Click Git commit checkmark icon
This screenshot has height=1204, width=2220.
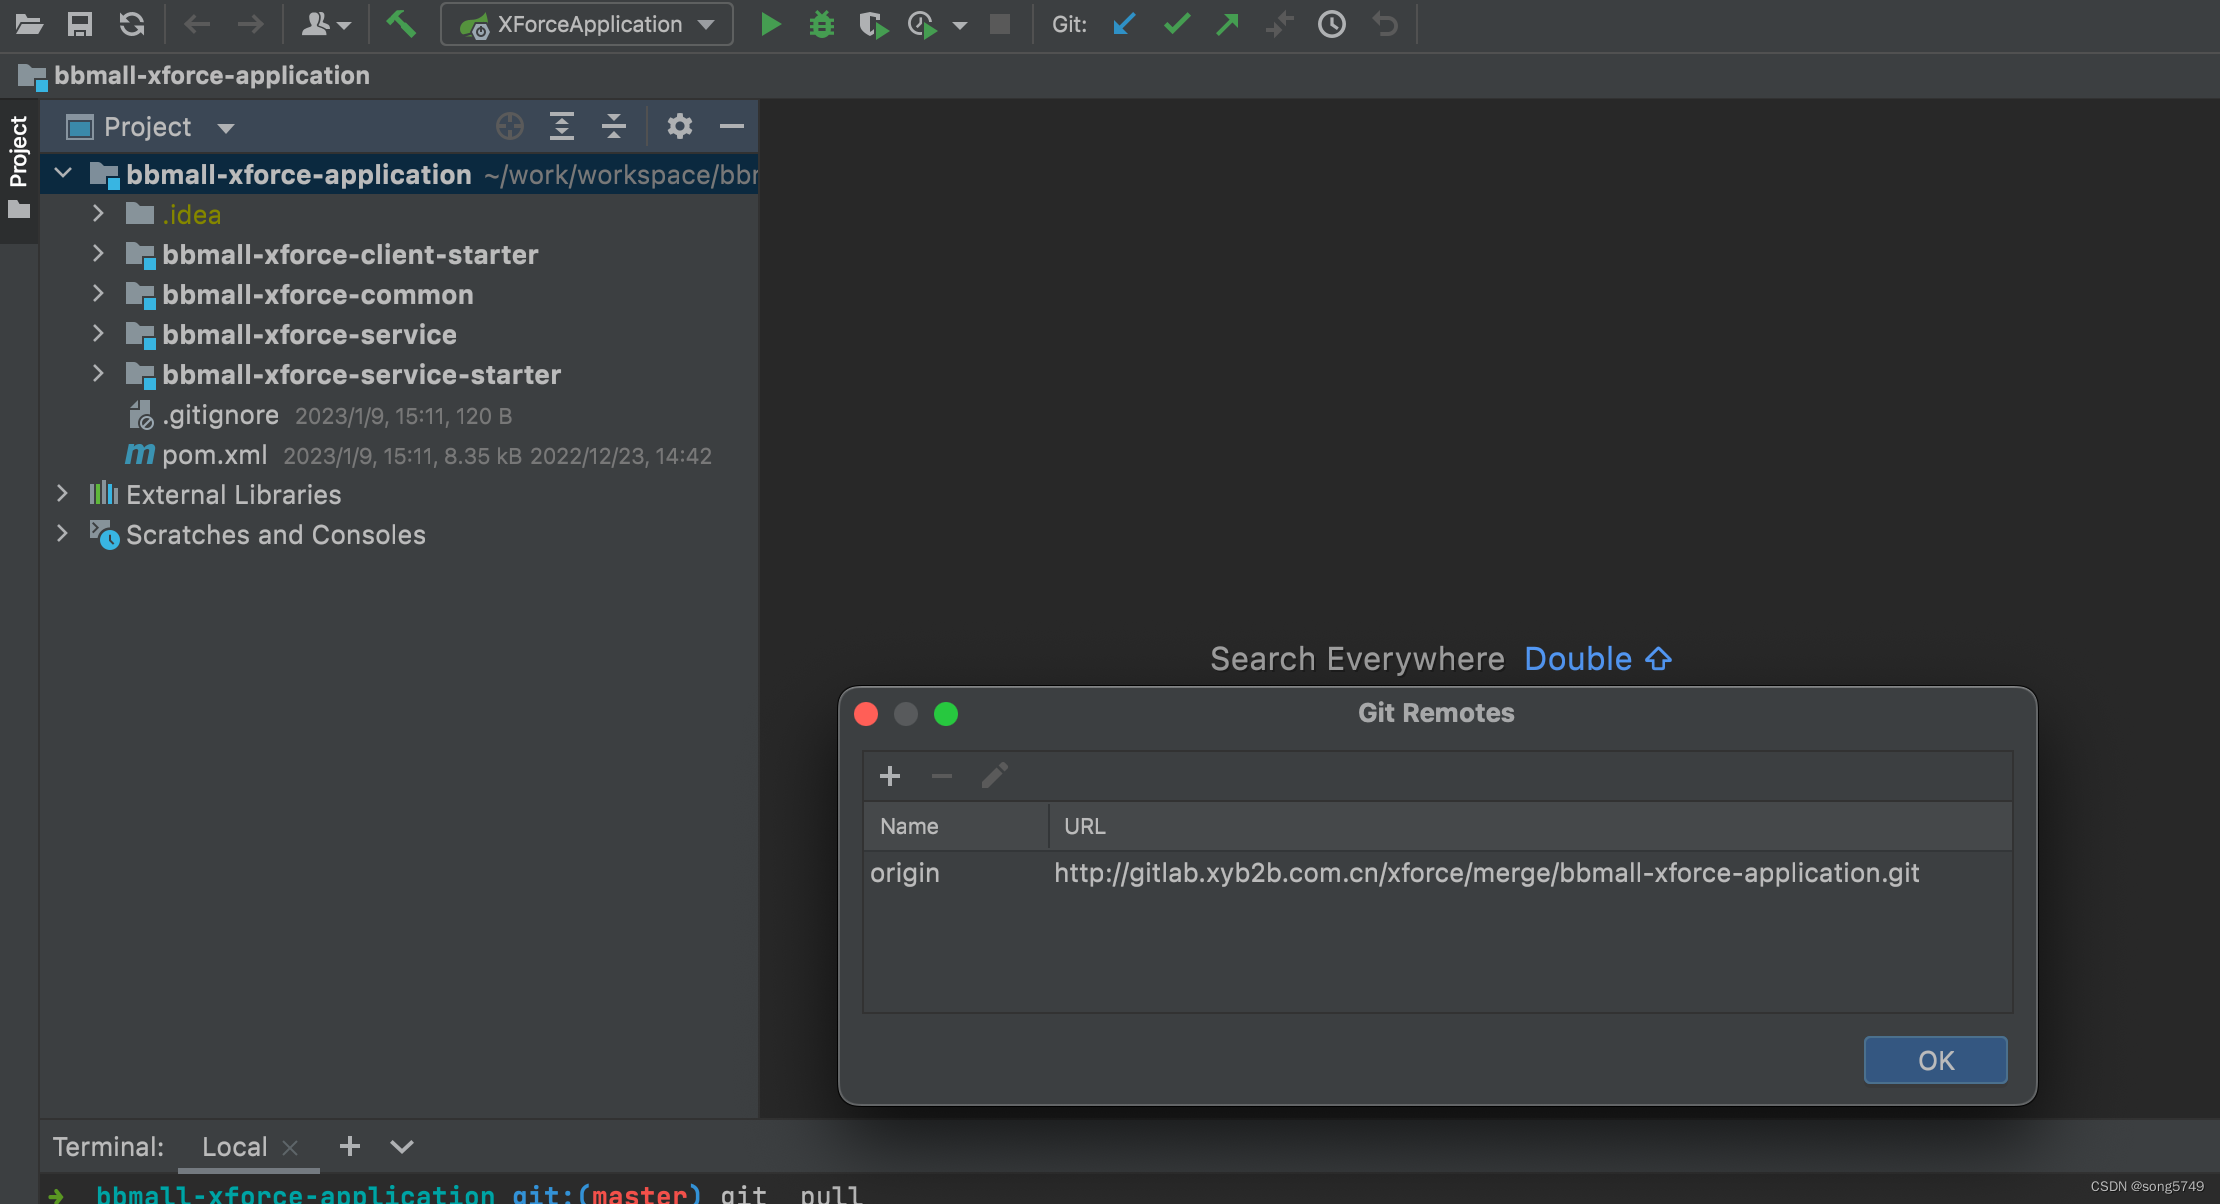1176,24
